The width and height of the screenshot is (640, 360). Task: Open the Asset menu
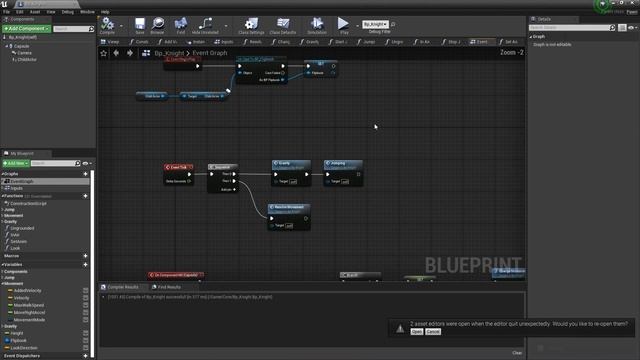pyautogui.click(x=35, y=12)
